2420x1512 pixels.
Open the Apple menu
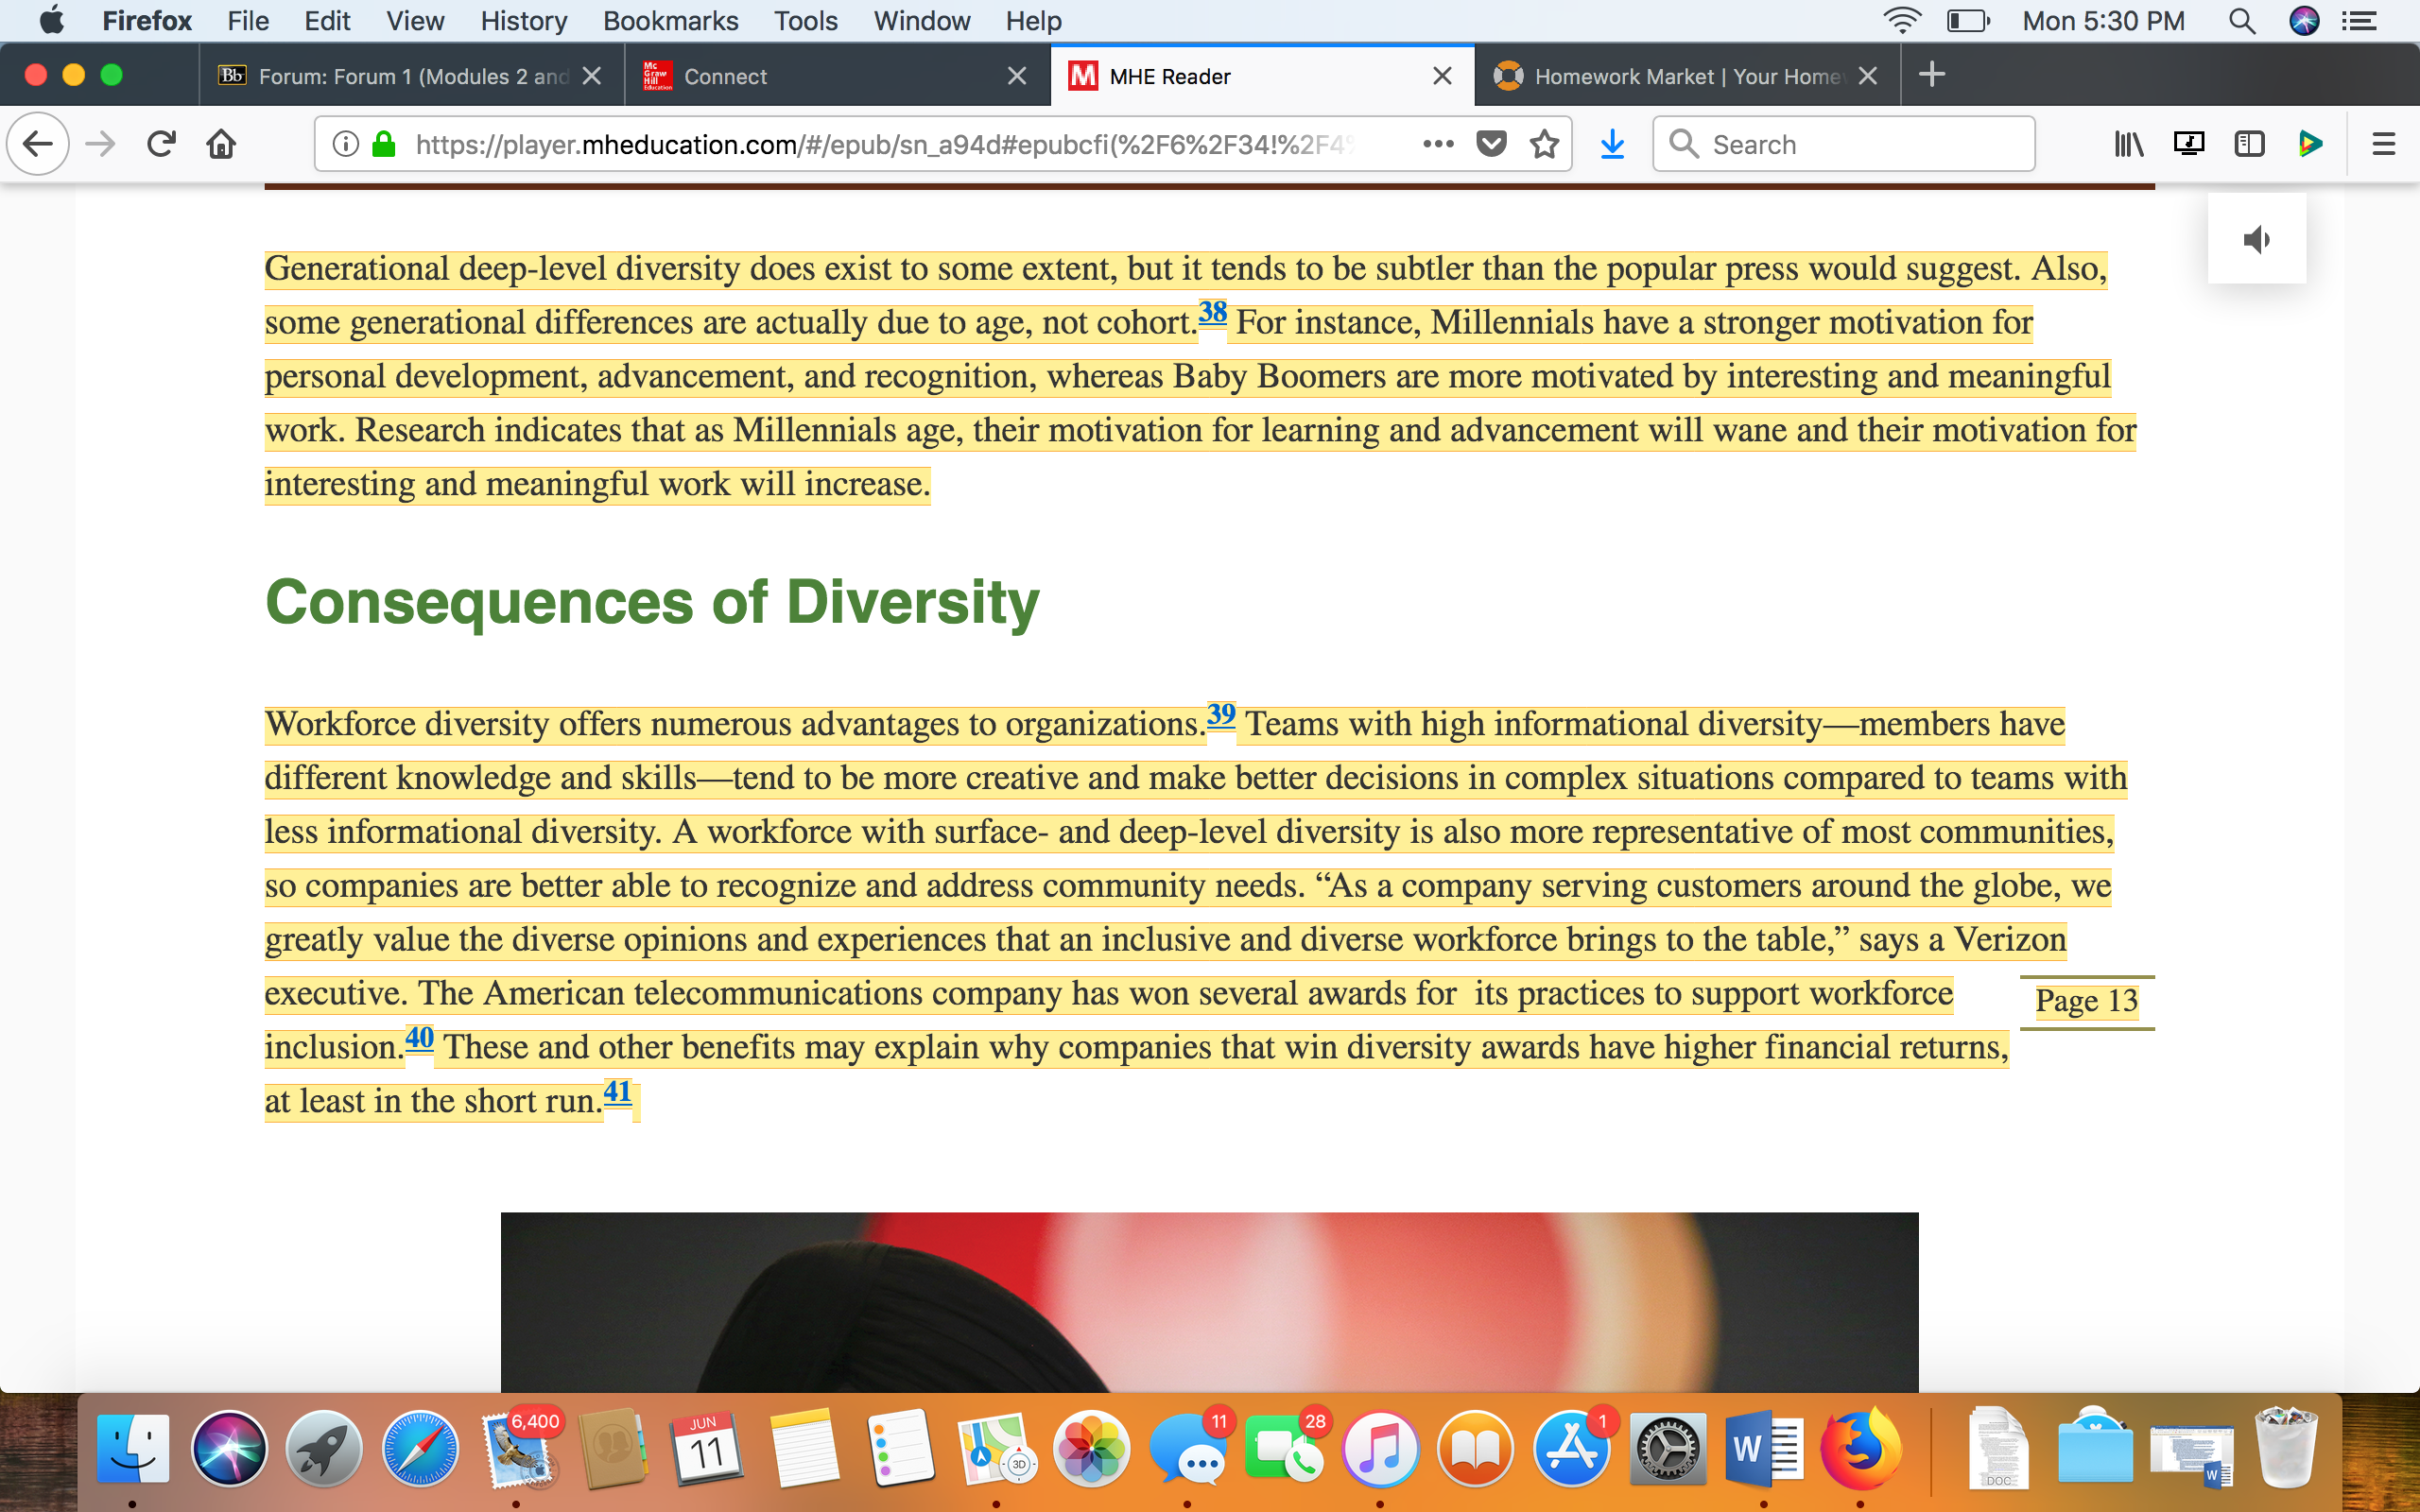click(x=51, y=20)
